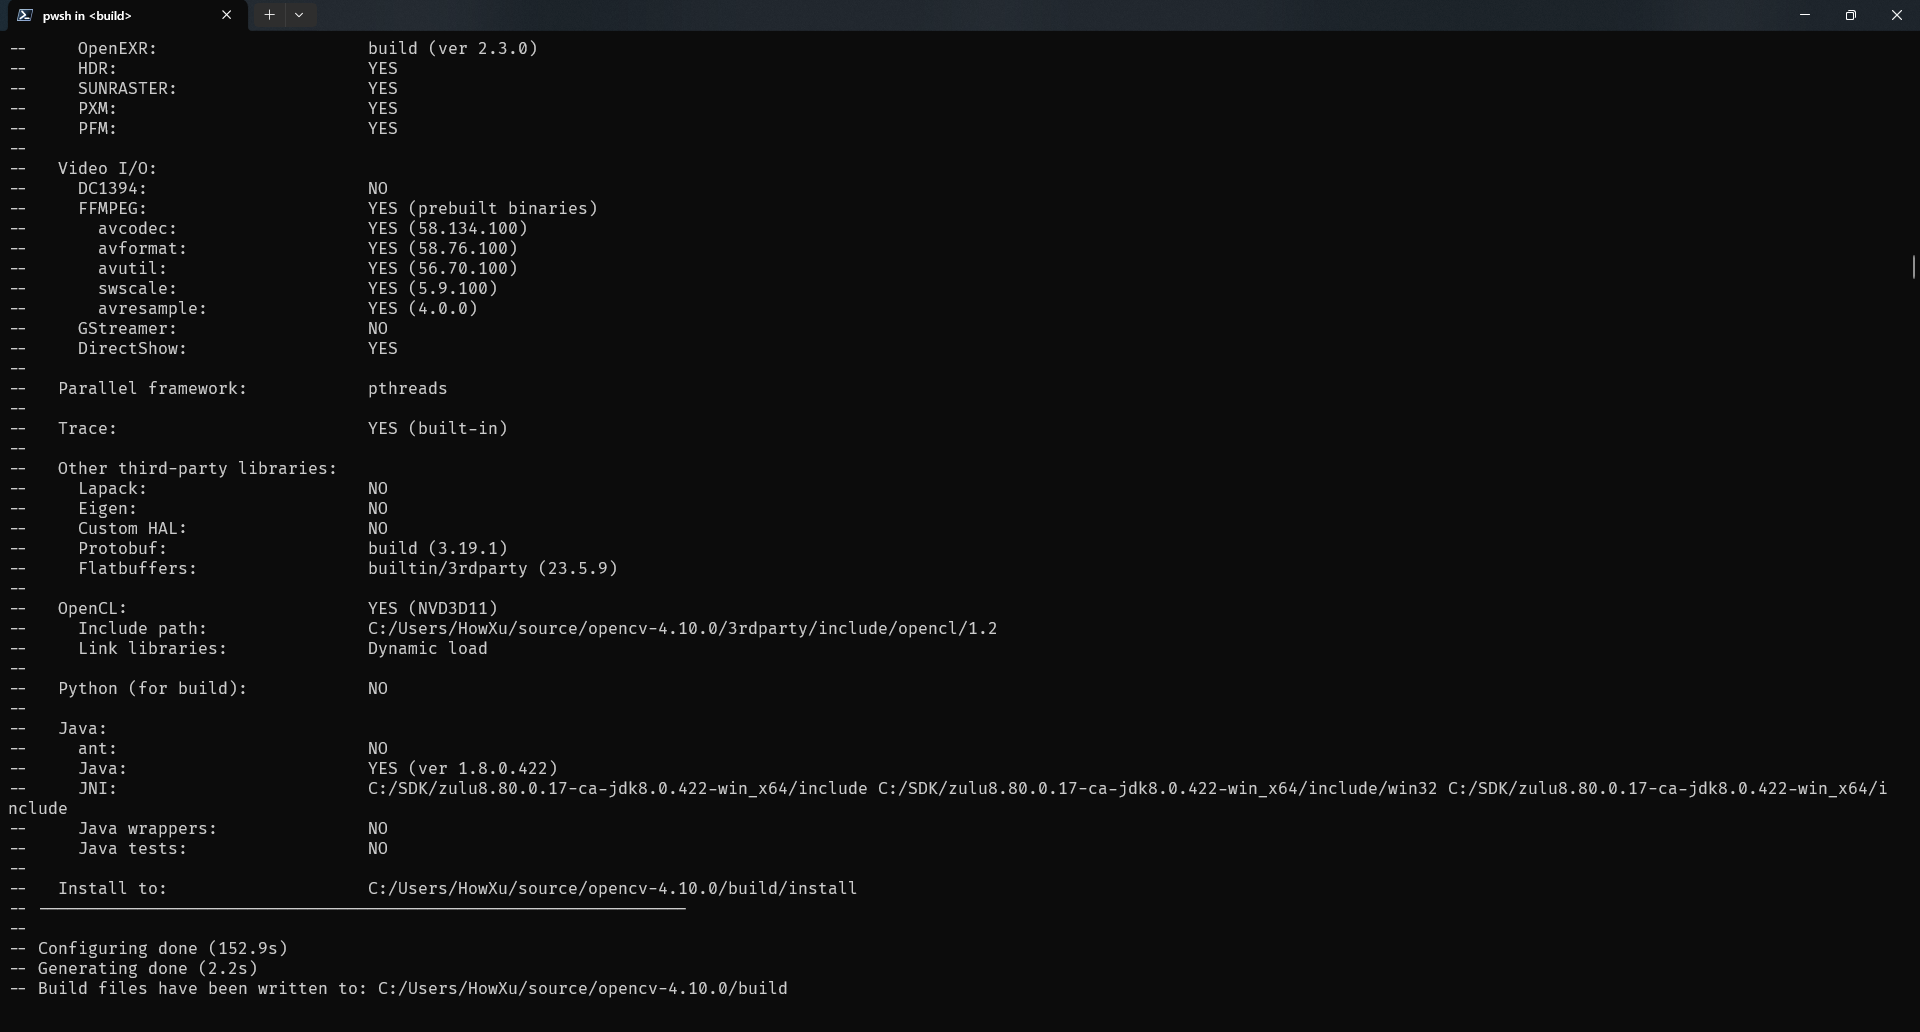Restore down the terminal window

(x=1851, y=15)
